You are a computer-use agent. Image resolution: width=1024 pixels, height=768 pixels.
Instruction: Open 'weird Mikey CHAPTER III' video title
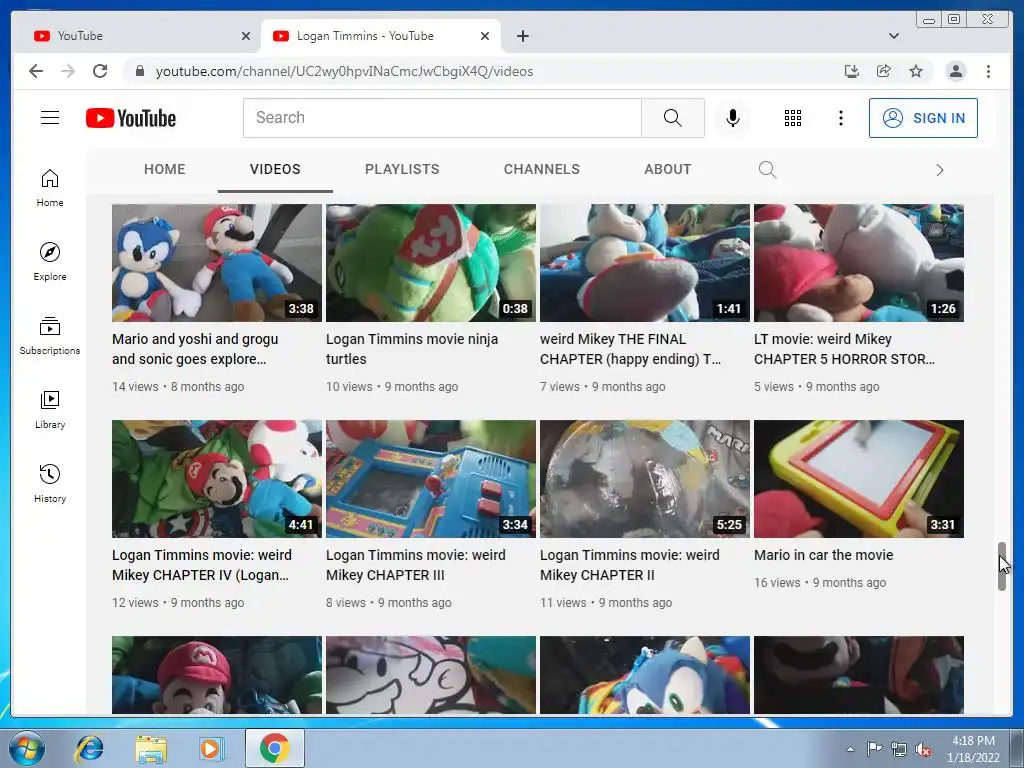(x=416, y=565)
